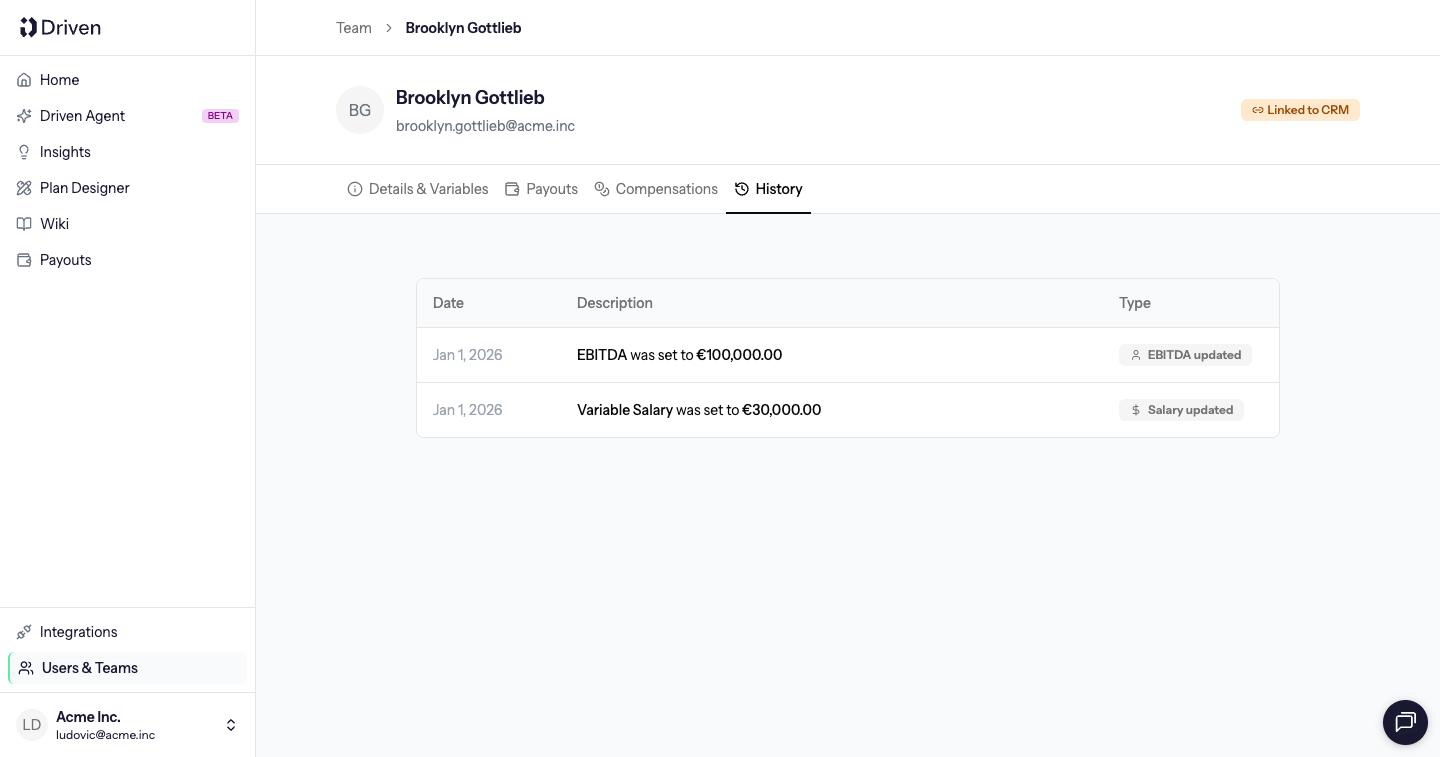The image size is (1440, 757).
Task: Go to Home in the sidebar
Action: click(127, 80)
